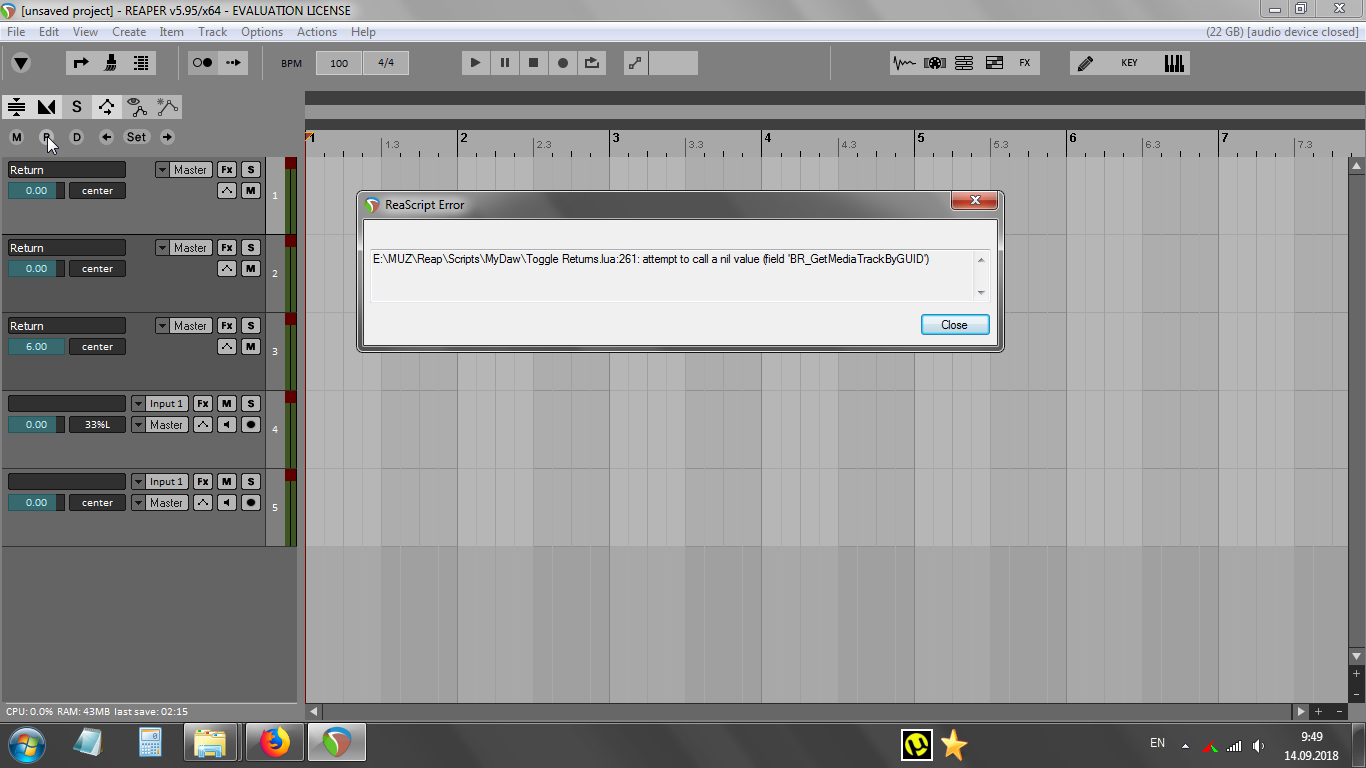Click the stacked bars icon in toolbar
Viewport: 1366px width, 768px height.
(x=964, y=63)
